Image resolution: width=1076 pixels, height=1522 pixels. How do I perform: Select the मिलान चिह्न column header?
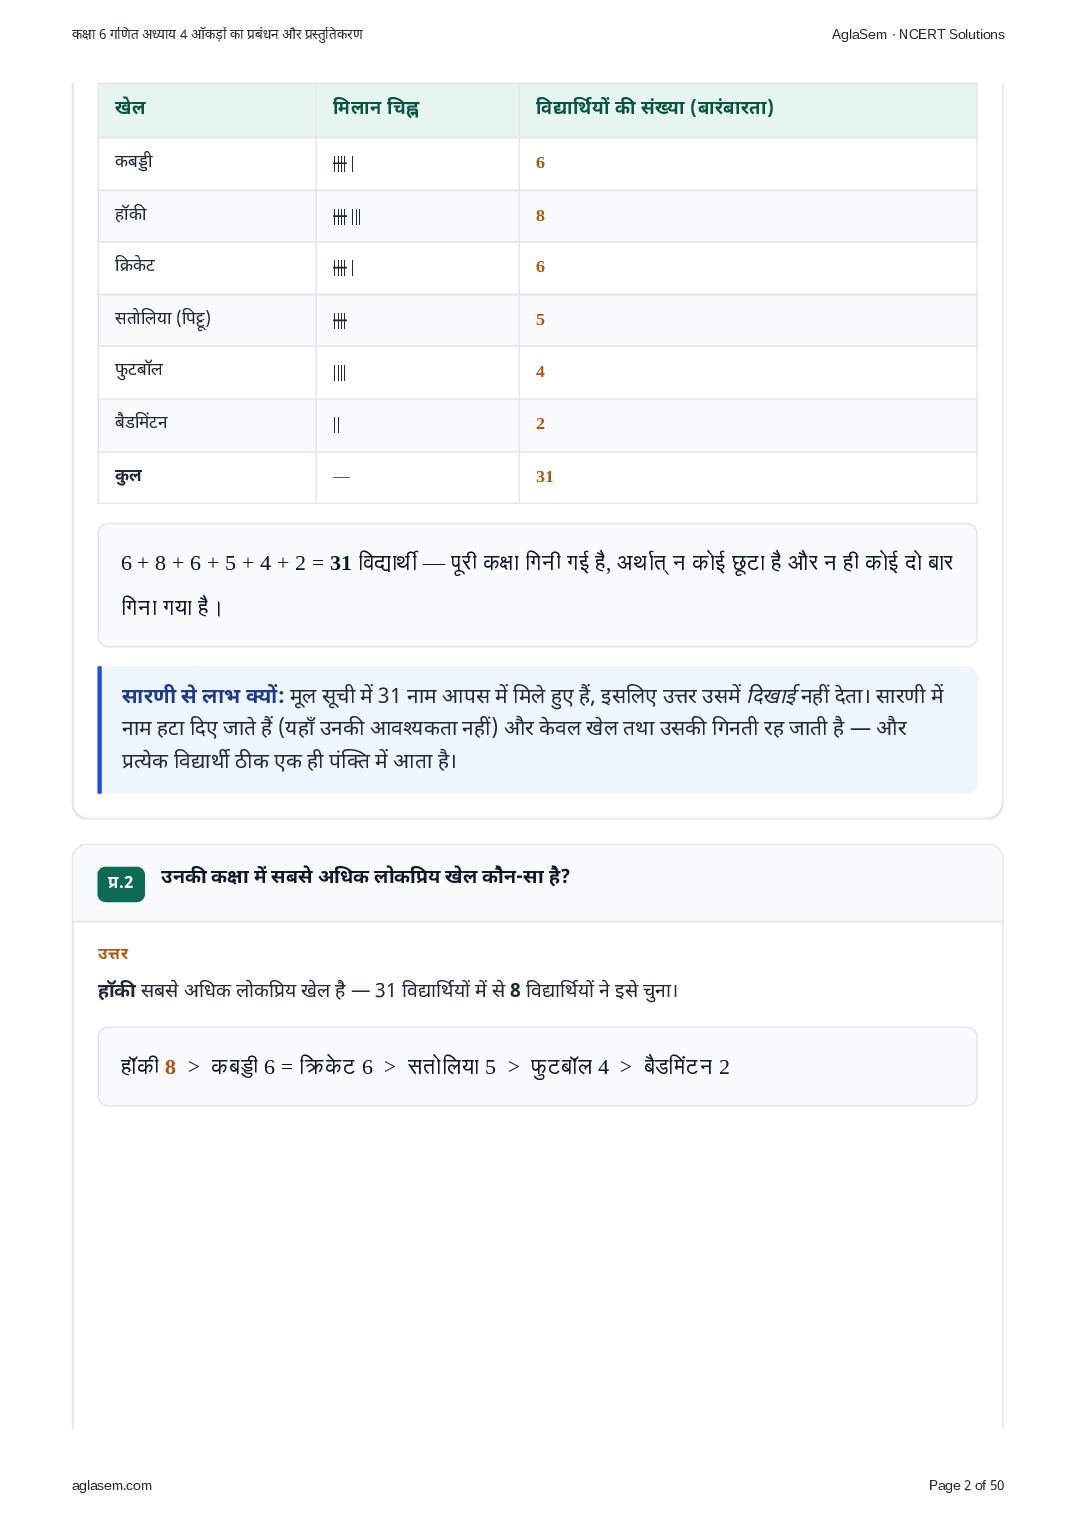pos(376,108)
